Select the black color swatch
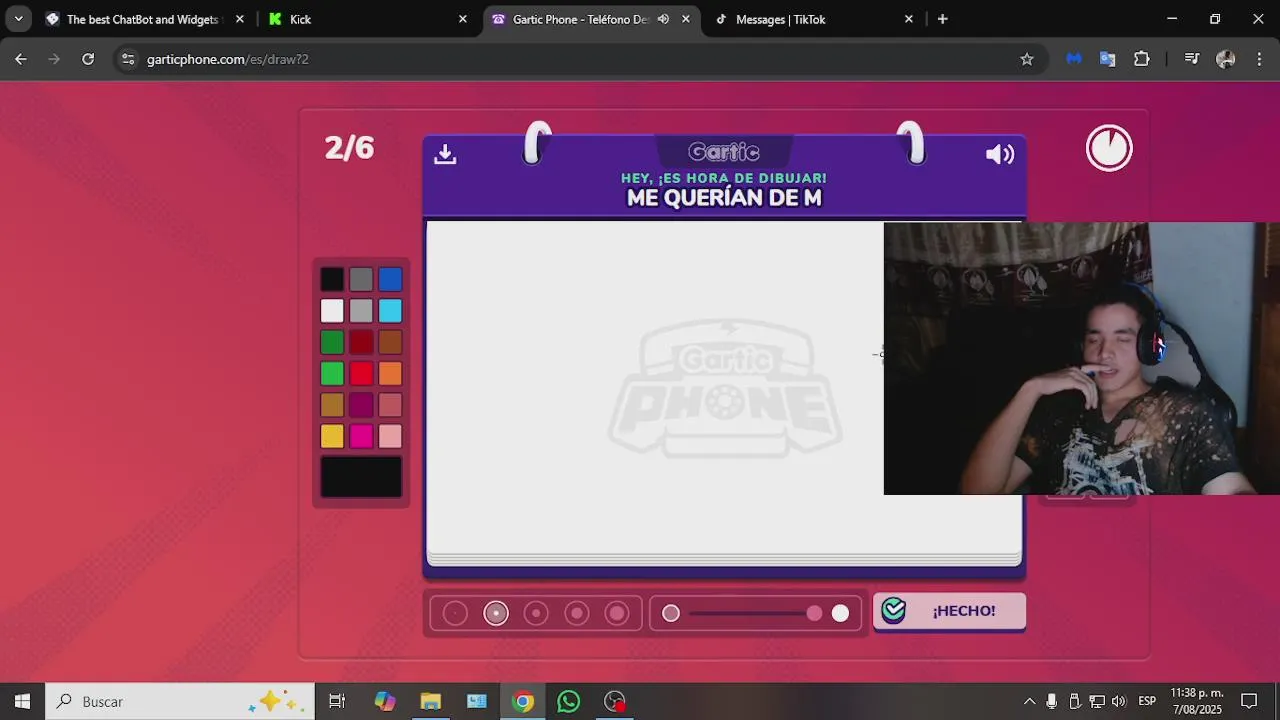The height and width of the screenshot is (720, 1280). (x=332, y=280)
